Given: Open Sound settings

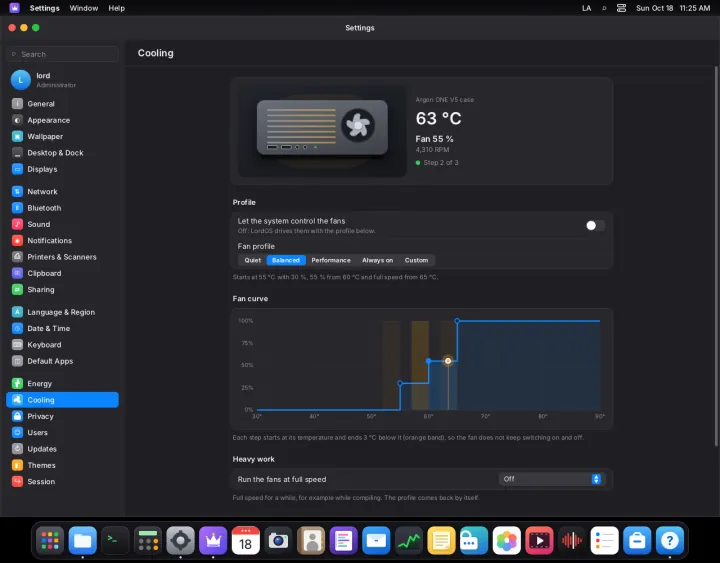Looking at the screenshot, I should coord(62,224).
